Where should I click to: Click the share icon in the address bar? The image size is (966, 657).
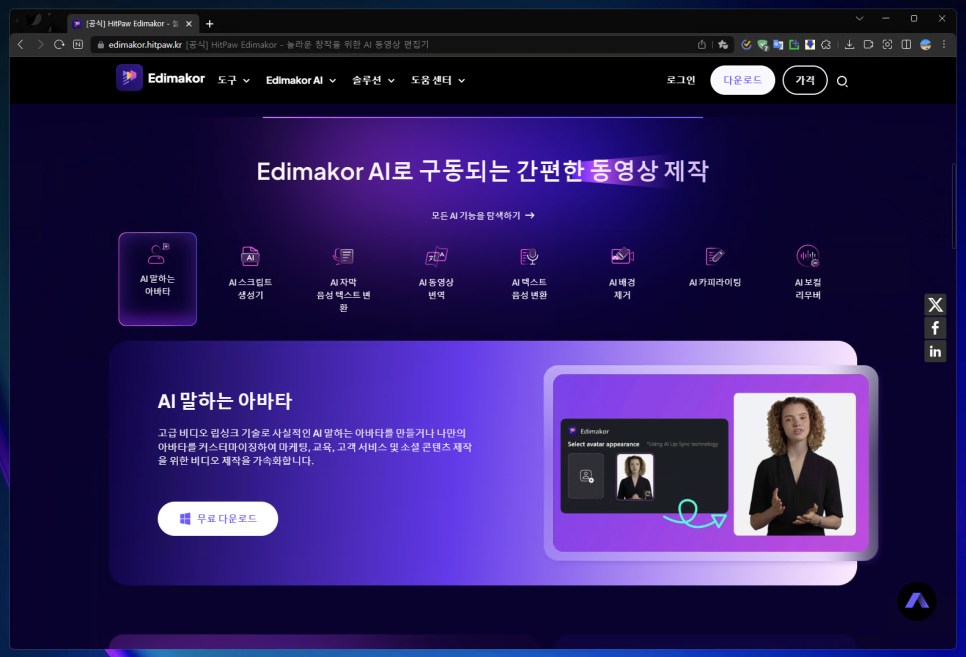(702, 44)
